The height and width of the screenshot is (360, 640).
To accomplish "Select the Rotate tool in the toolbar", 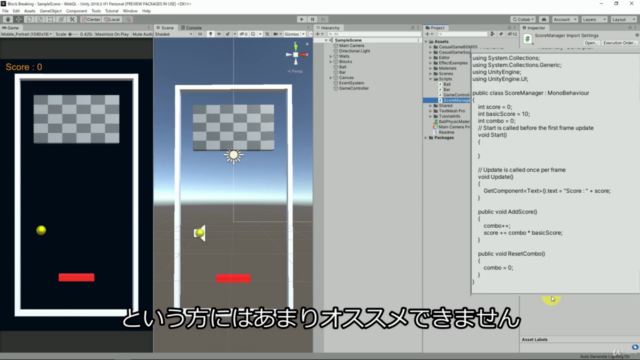I will pos(29,19).
